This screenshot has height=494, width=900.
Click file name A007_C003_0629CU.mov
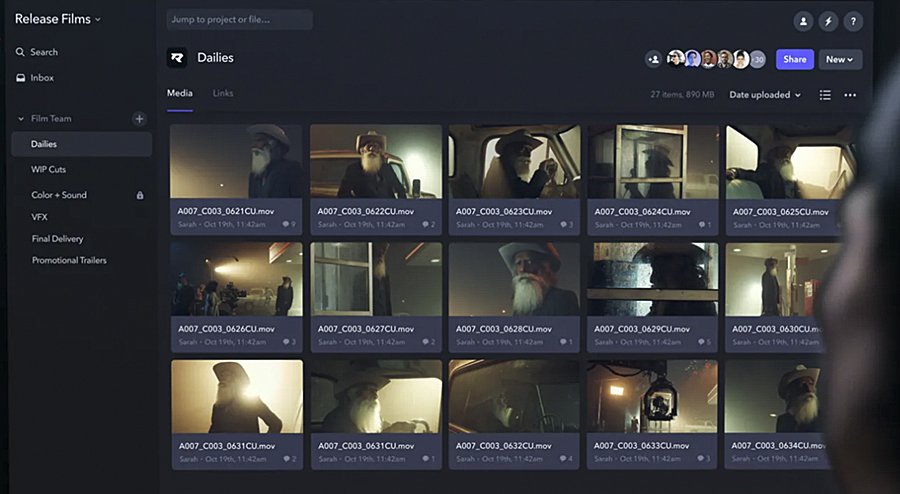tap(642, 329)
